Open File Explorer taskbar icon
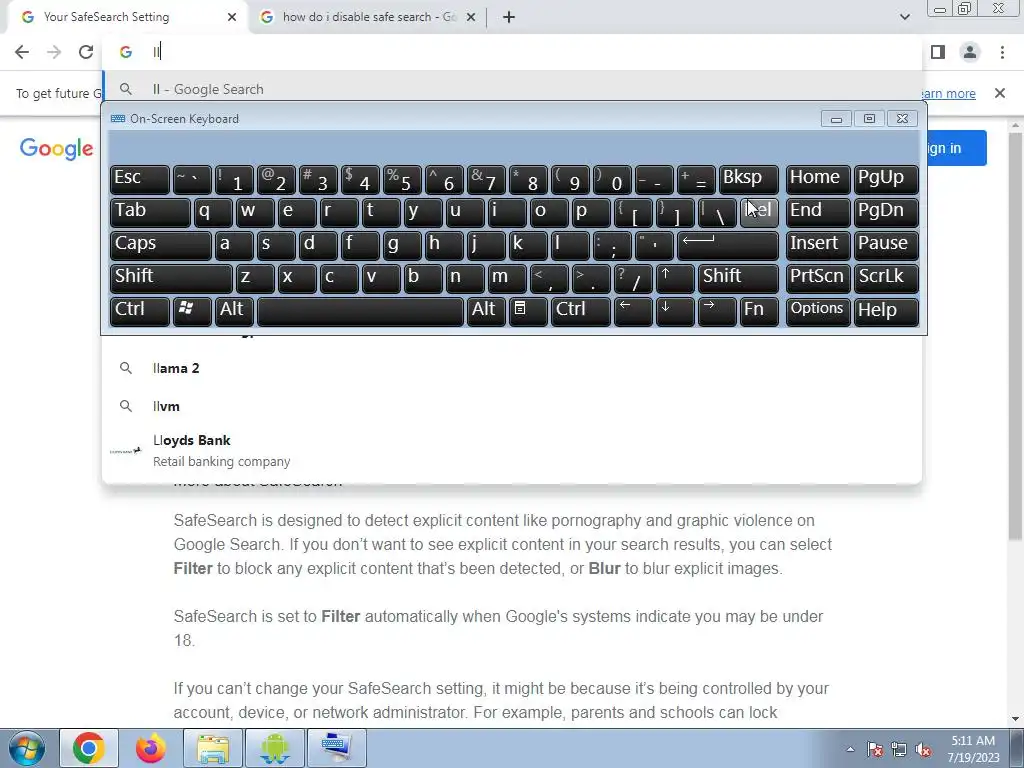1024x768 pixels. coord(213,748)
